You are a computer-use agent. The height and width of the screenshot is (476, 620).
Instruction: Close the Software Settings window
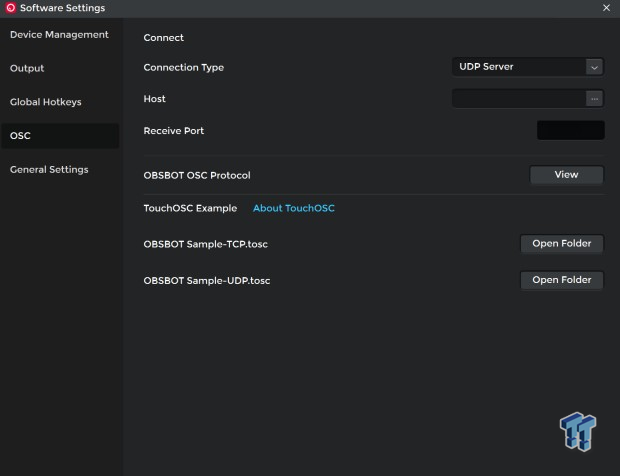click(x=606, y=8)
